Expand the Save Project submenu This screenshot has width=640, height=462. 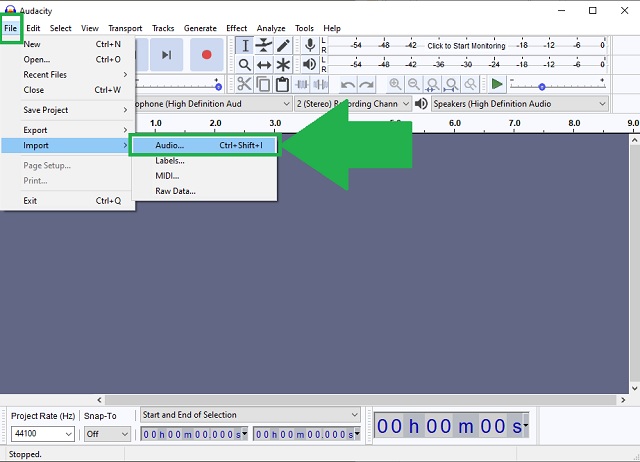pyautogui.click(x=68, y=110)
